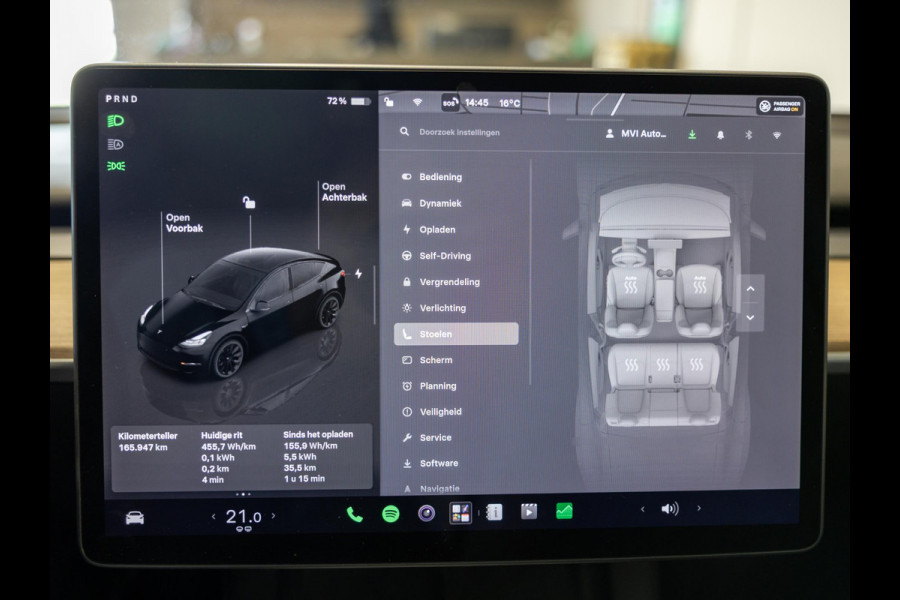
Task: Tap the charging bolt icon near car
Action: pyautogui.click(x=358, y=274)
